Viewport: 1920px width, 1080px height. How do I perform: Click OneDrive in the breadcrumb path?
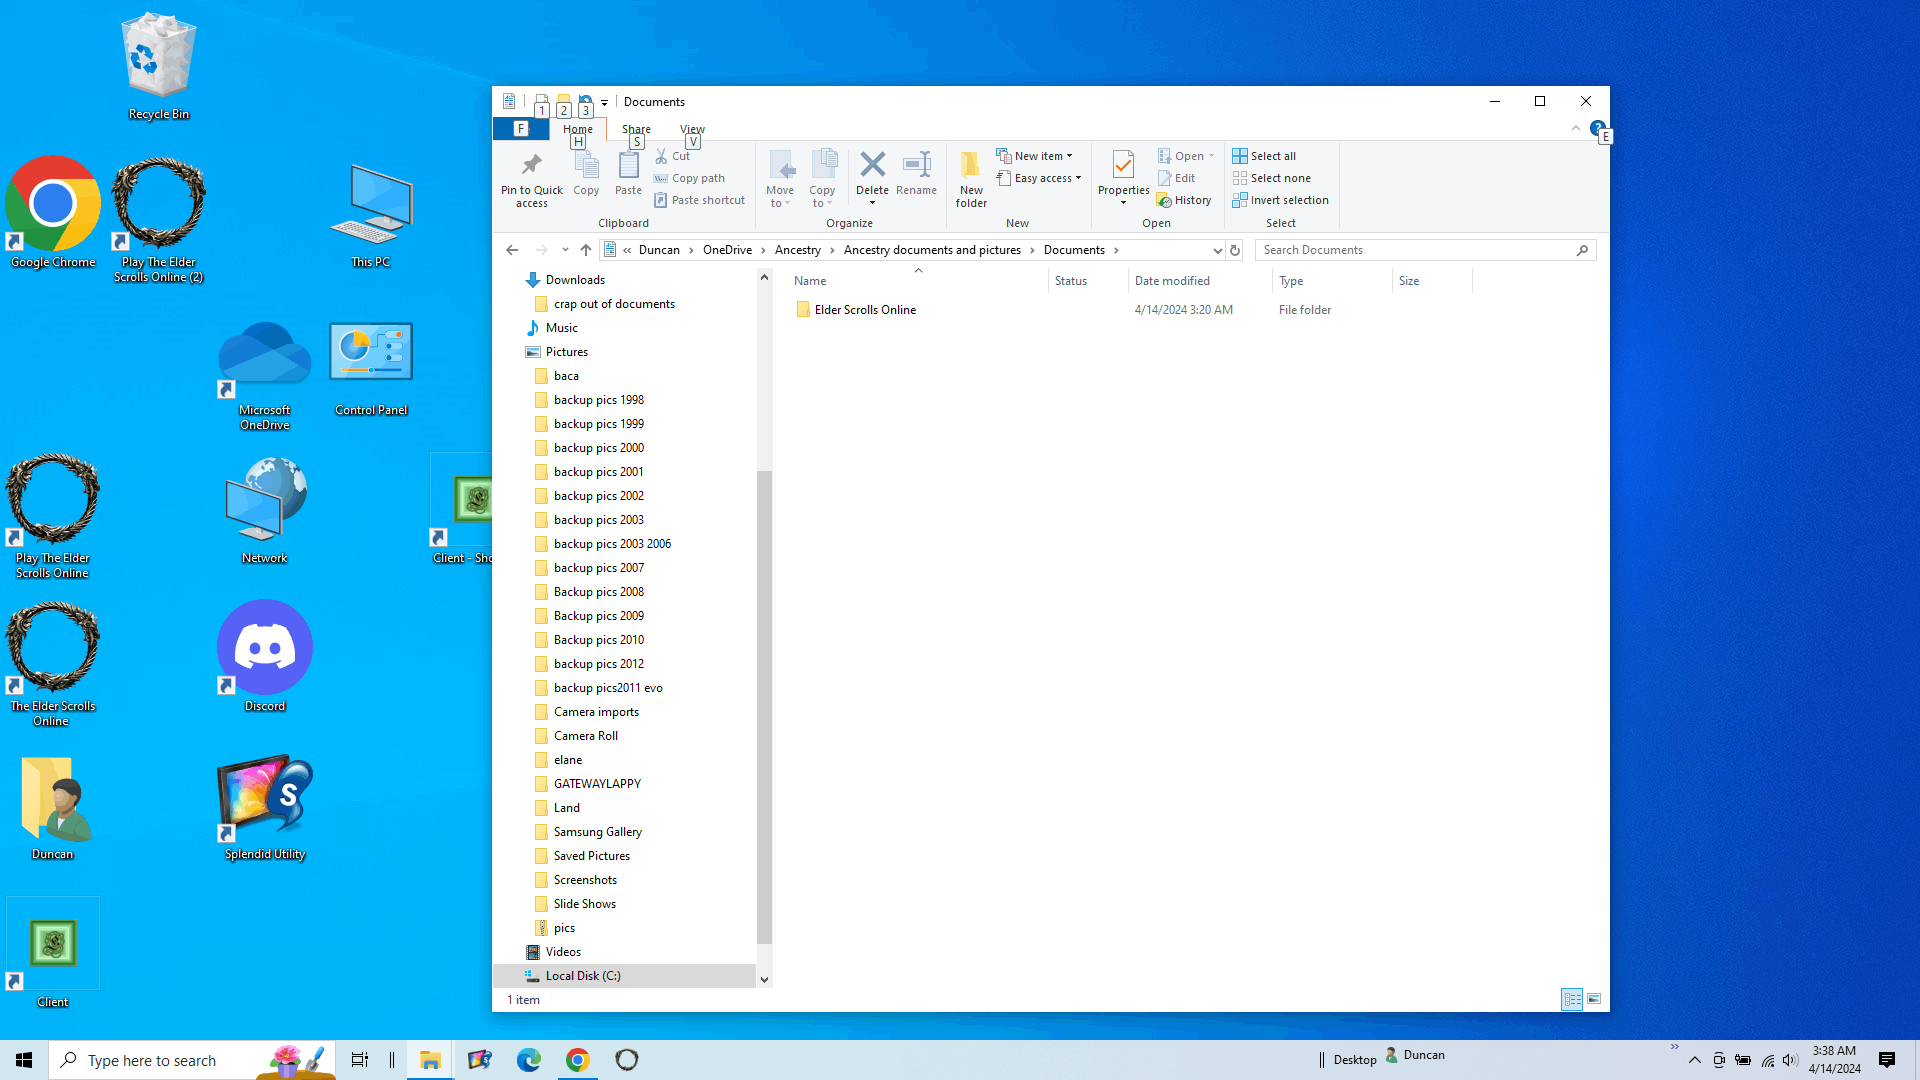(x=727, y=250)
